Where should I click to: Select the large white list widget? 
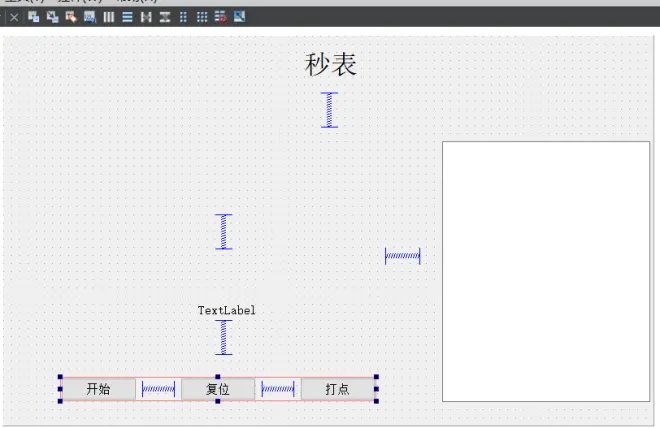click(x=546, y=271)
